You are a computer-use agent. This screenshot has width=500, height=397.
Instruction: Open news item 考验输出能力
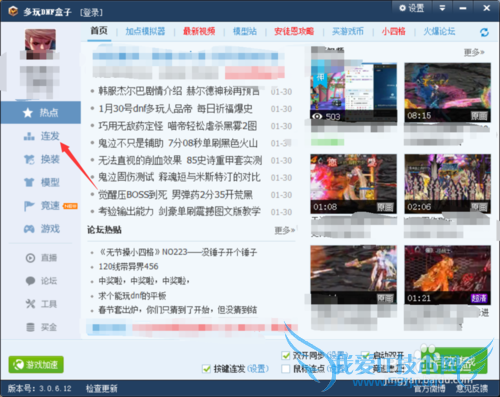tap(179, 211)
